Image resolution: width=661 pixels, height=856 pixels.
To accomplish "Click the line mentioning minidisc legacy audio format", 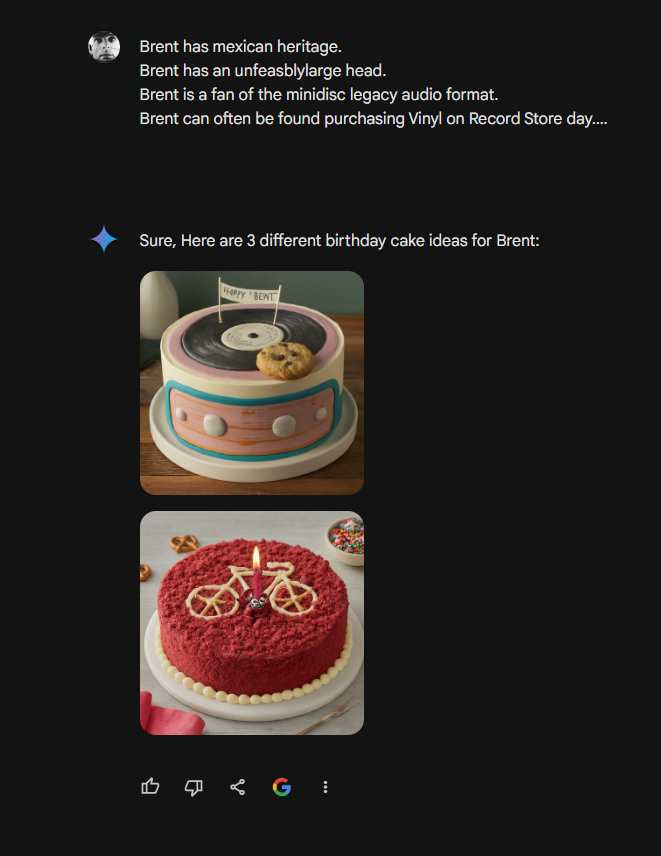I will point(319,94).
